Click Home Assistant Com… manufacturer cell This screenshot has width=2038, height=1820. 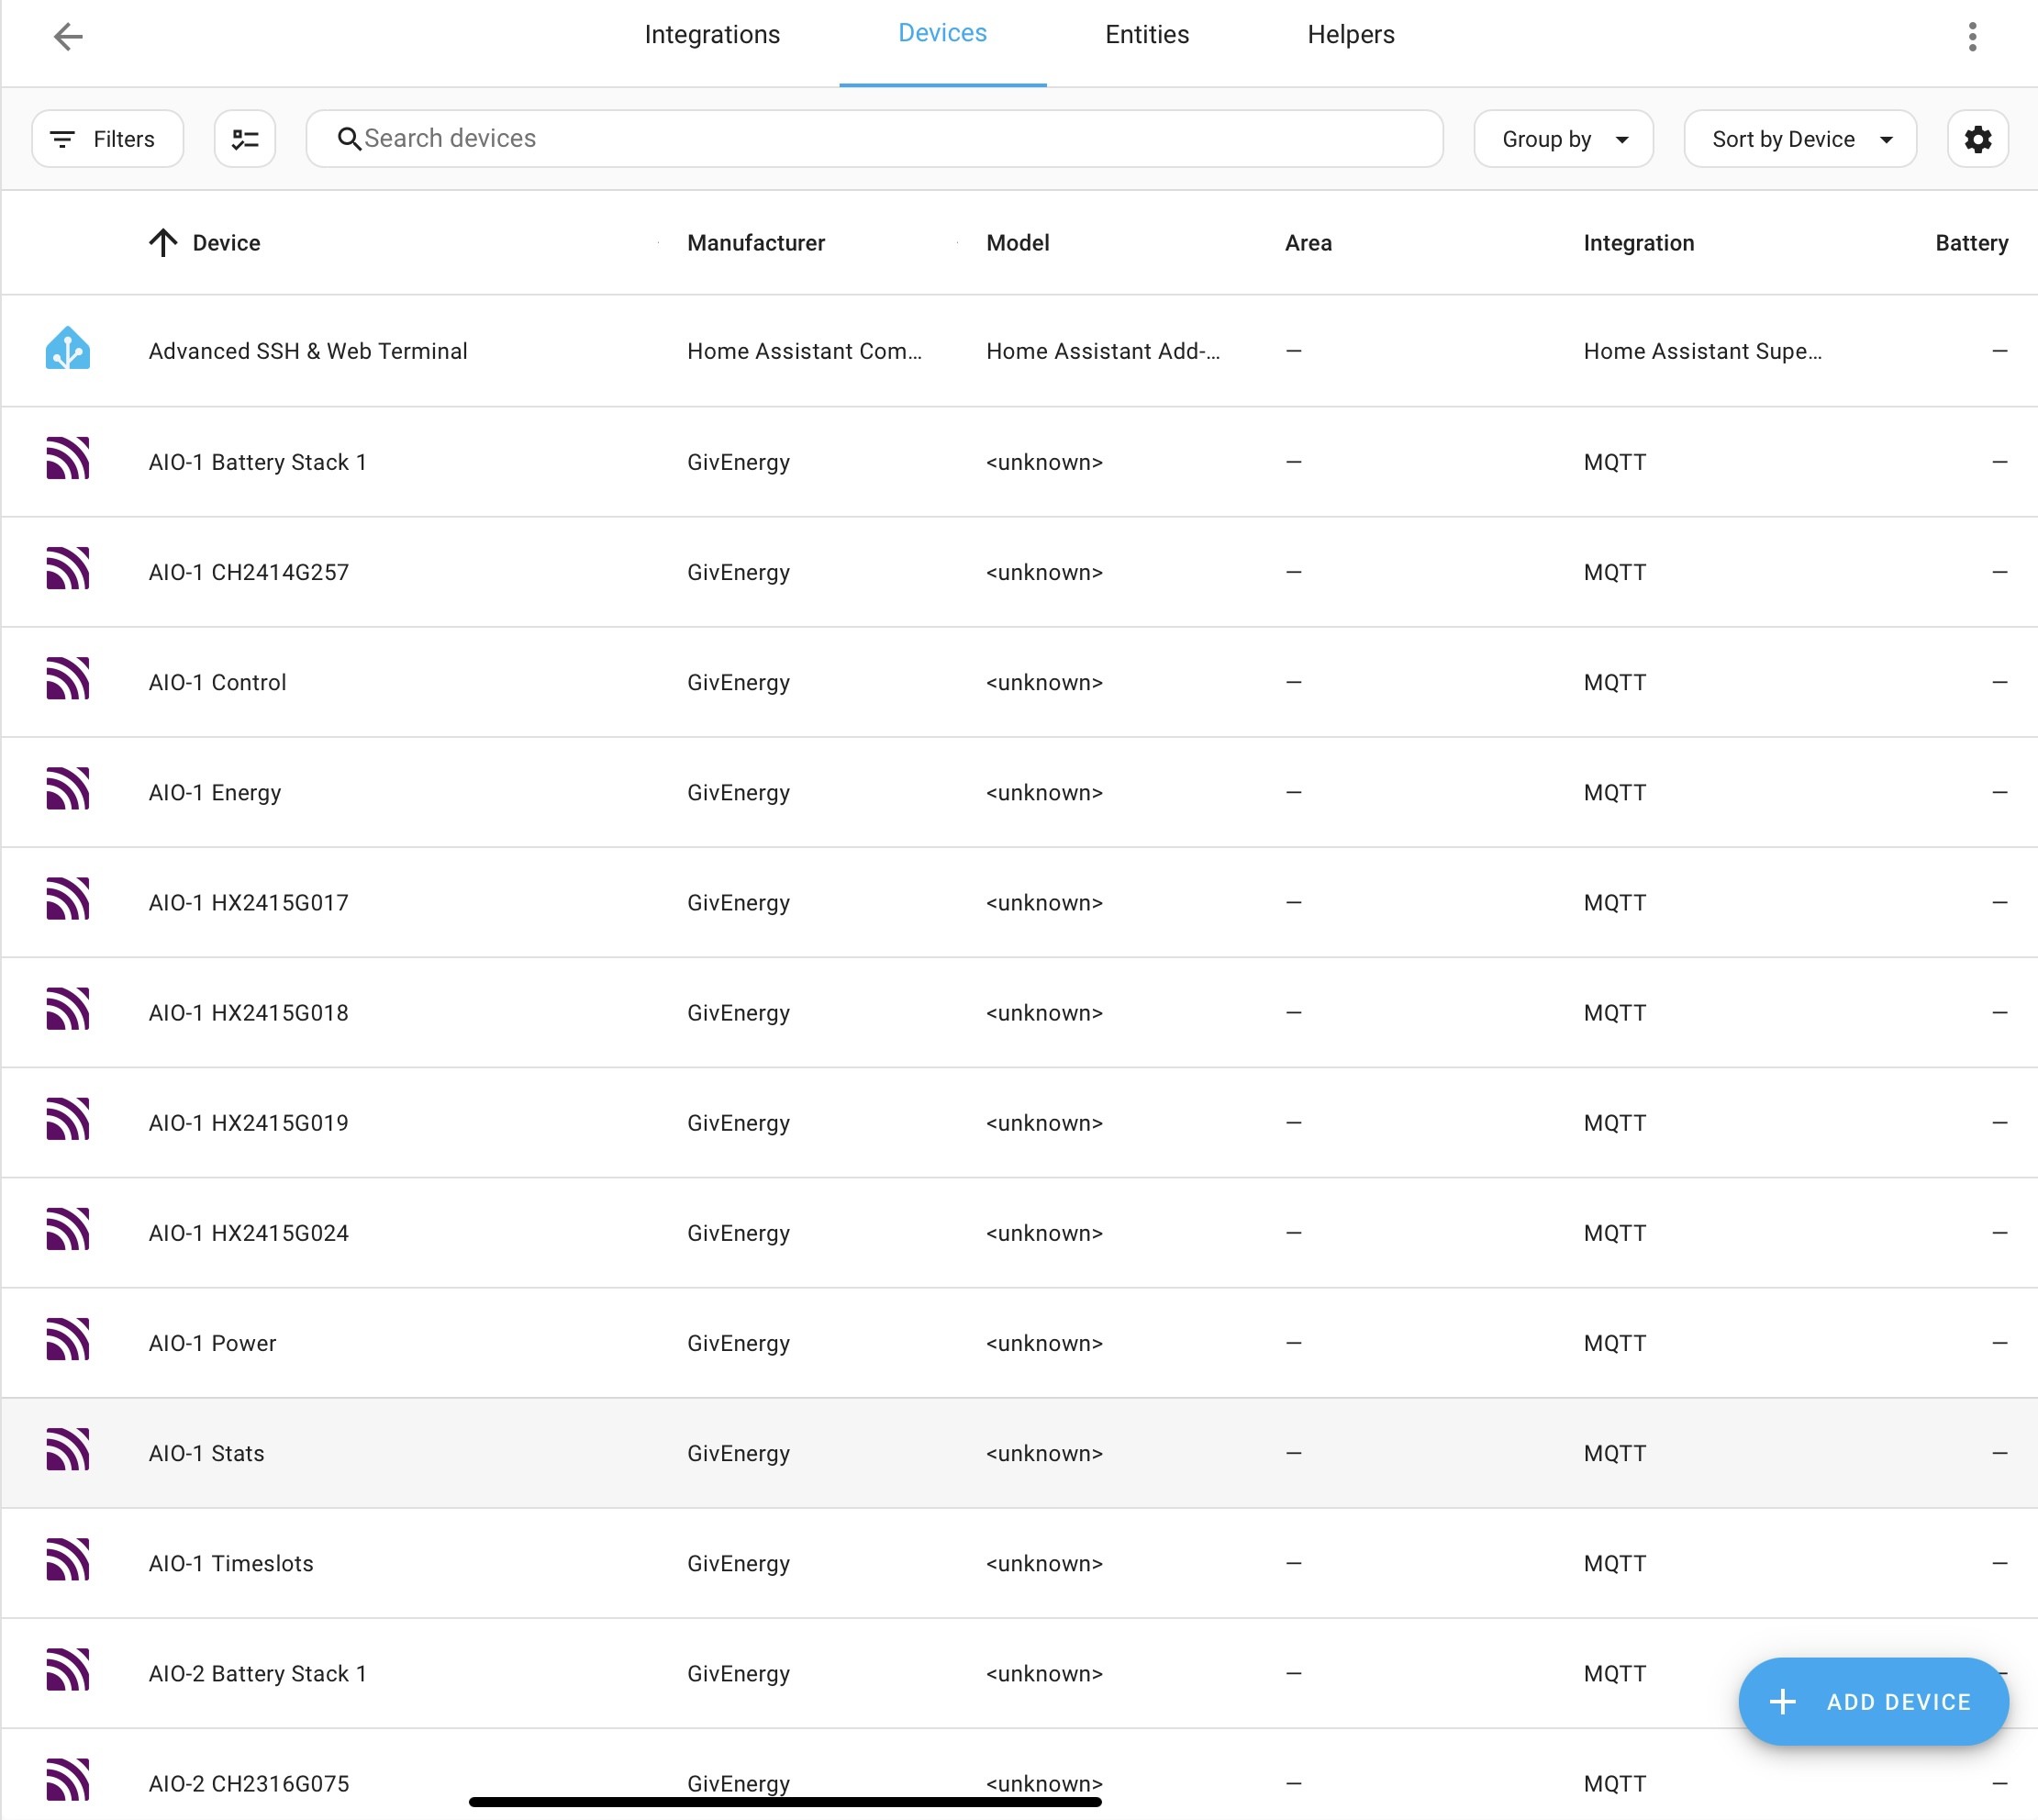click(x=804, y=351)
